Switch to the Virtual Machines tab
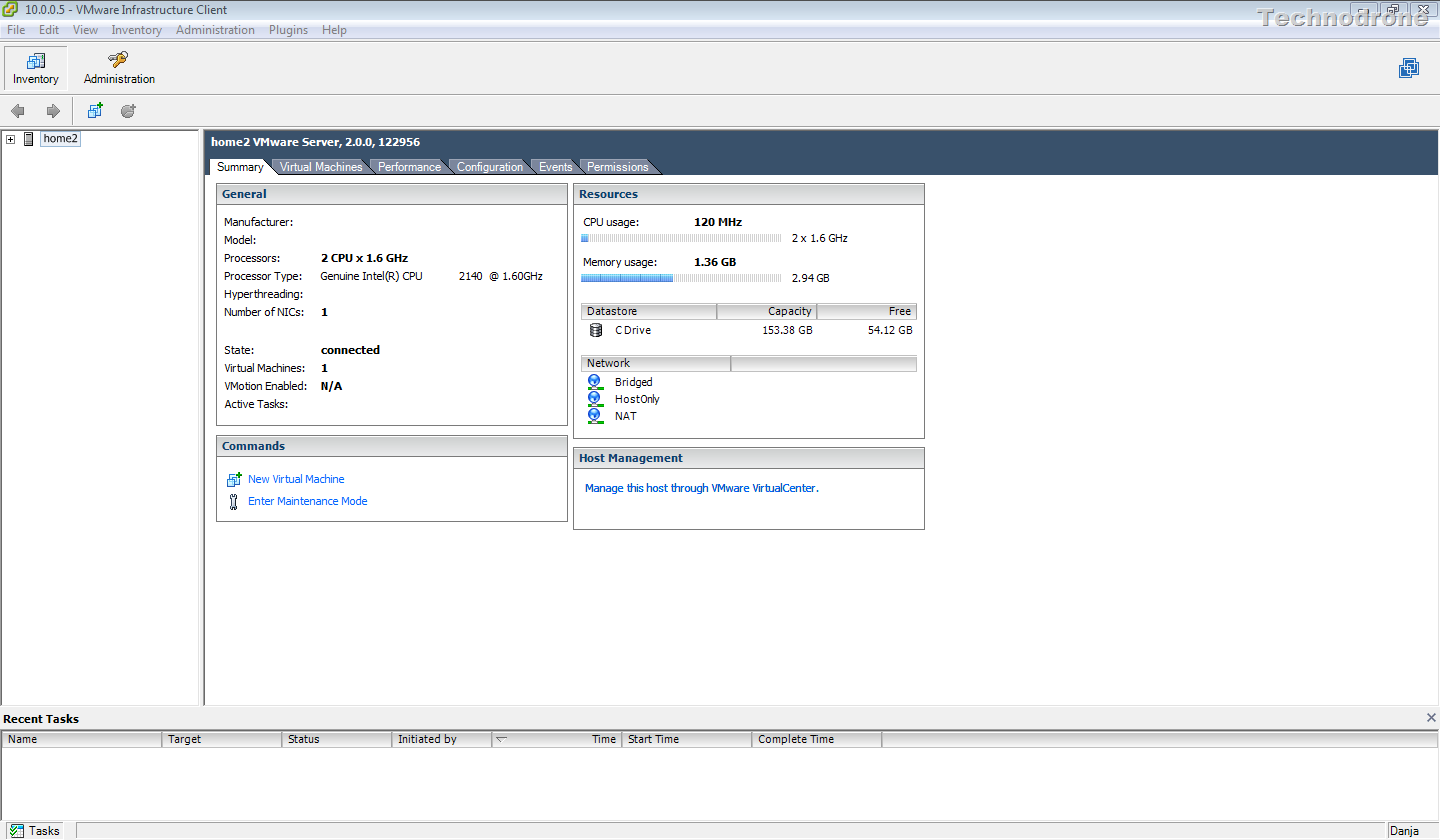1440x840 pixels. coord(321,167)
